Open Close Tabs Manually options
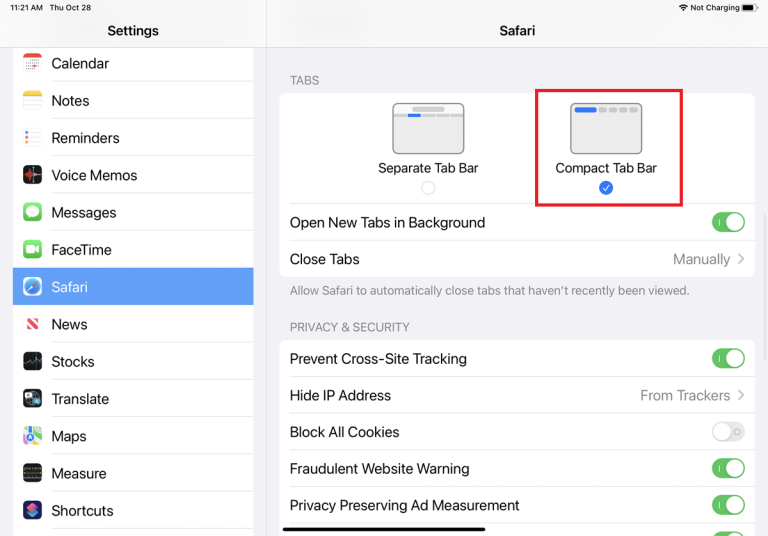 pos(708,259)
